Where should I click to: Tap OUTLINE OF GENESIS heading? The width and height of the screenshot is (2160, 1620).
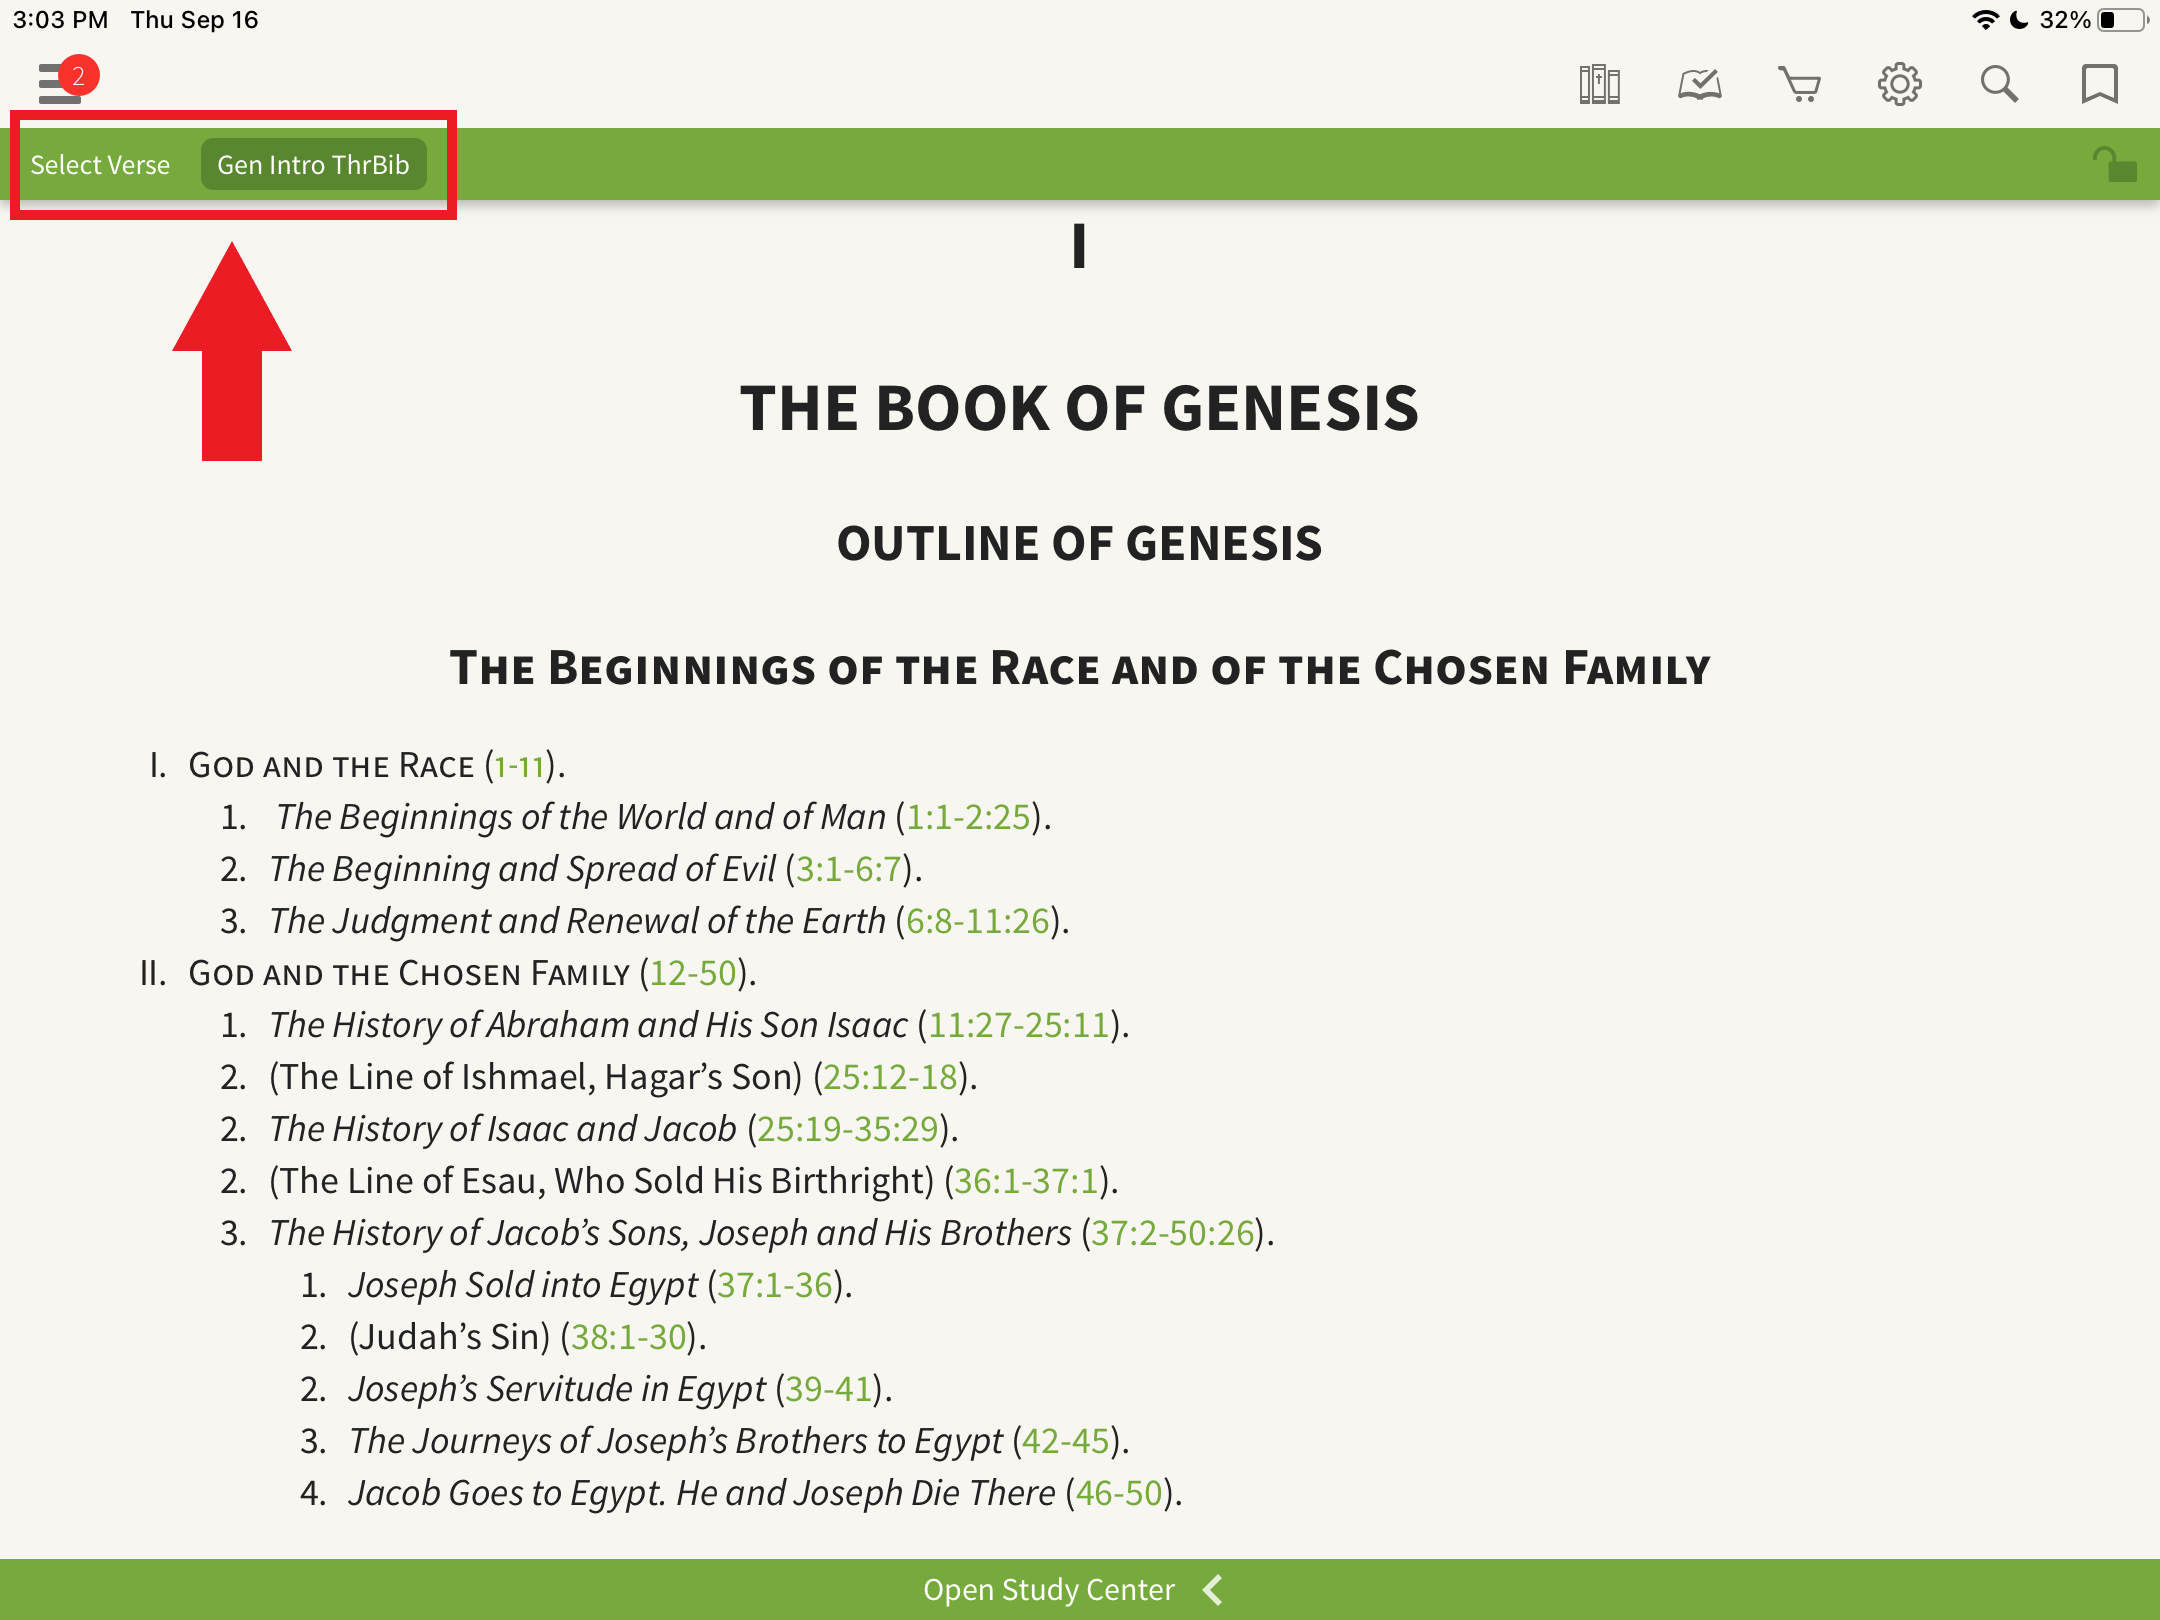1079,544
